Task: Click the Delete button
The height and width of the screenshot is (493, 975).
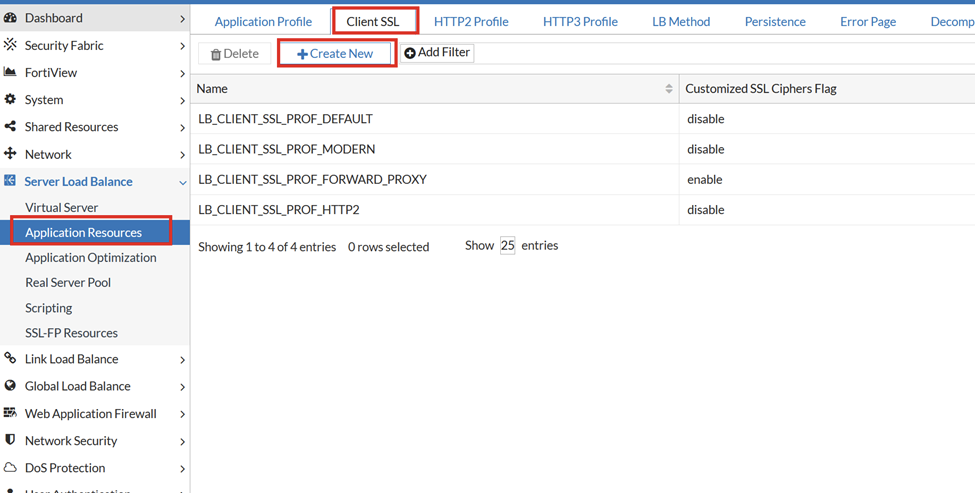Action: (234, 53)
